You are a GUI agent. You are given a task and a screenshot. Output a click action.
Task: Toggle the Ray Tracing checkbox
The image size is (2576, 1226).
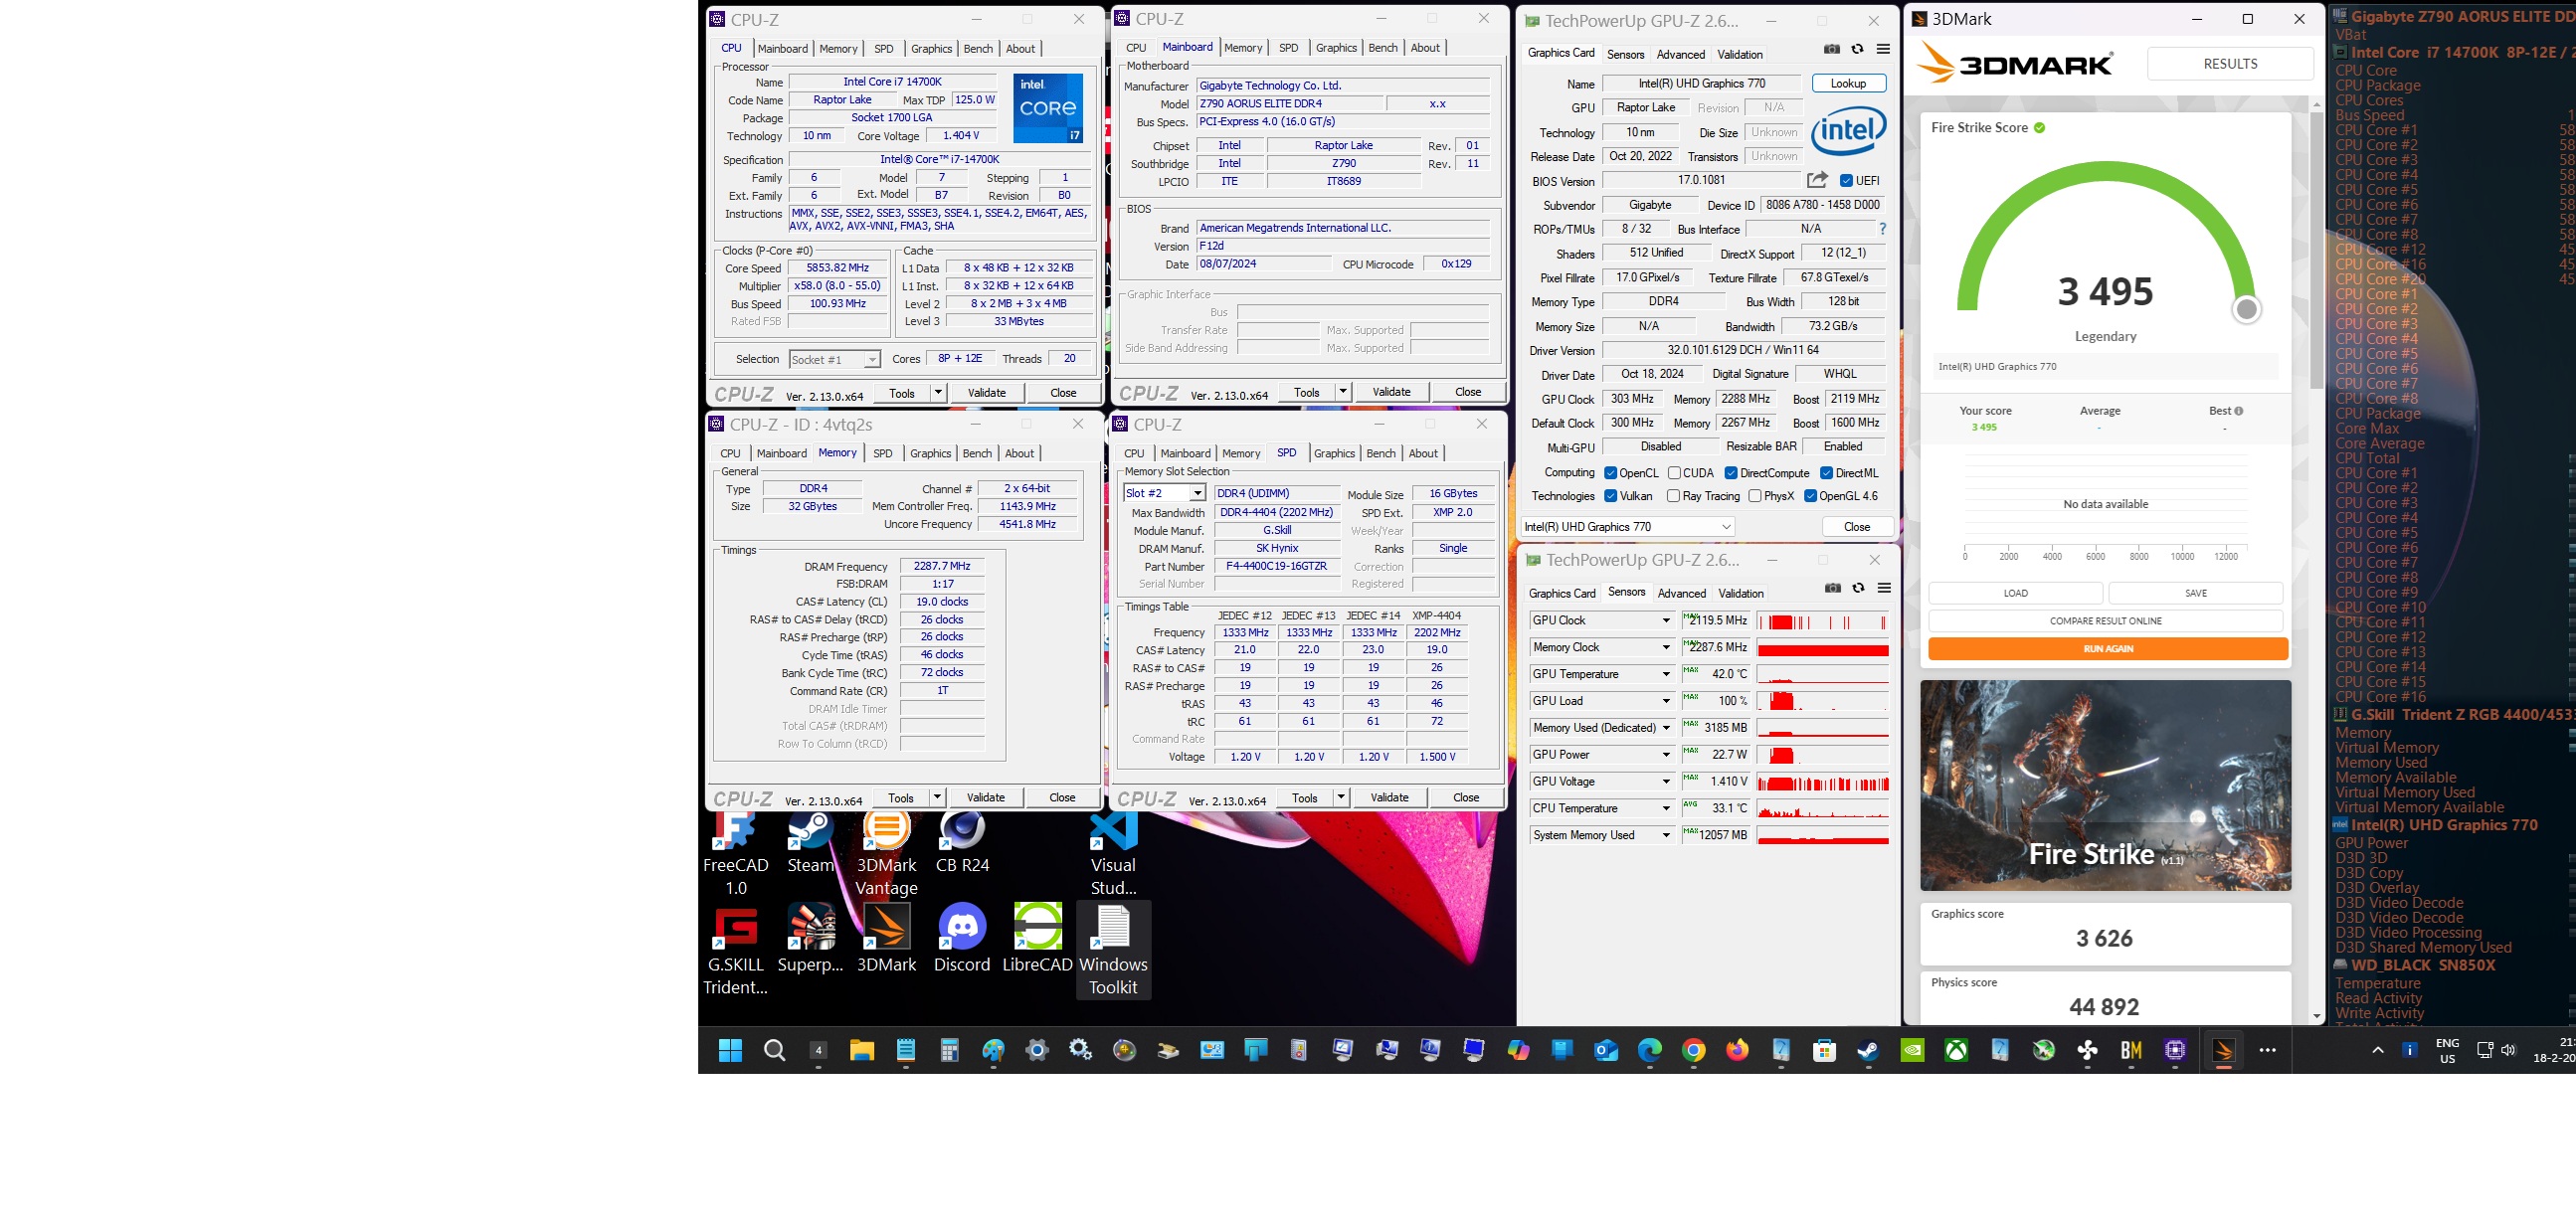[x=1673, y=496]
